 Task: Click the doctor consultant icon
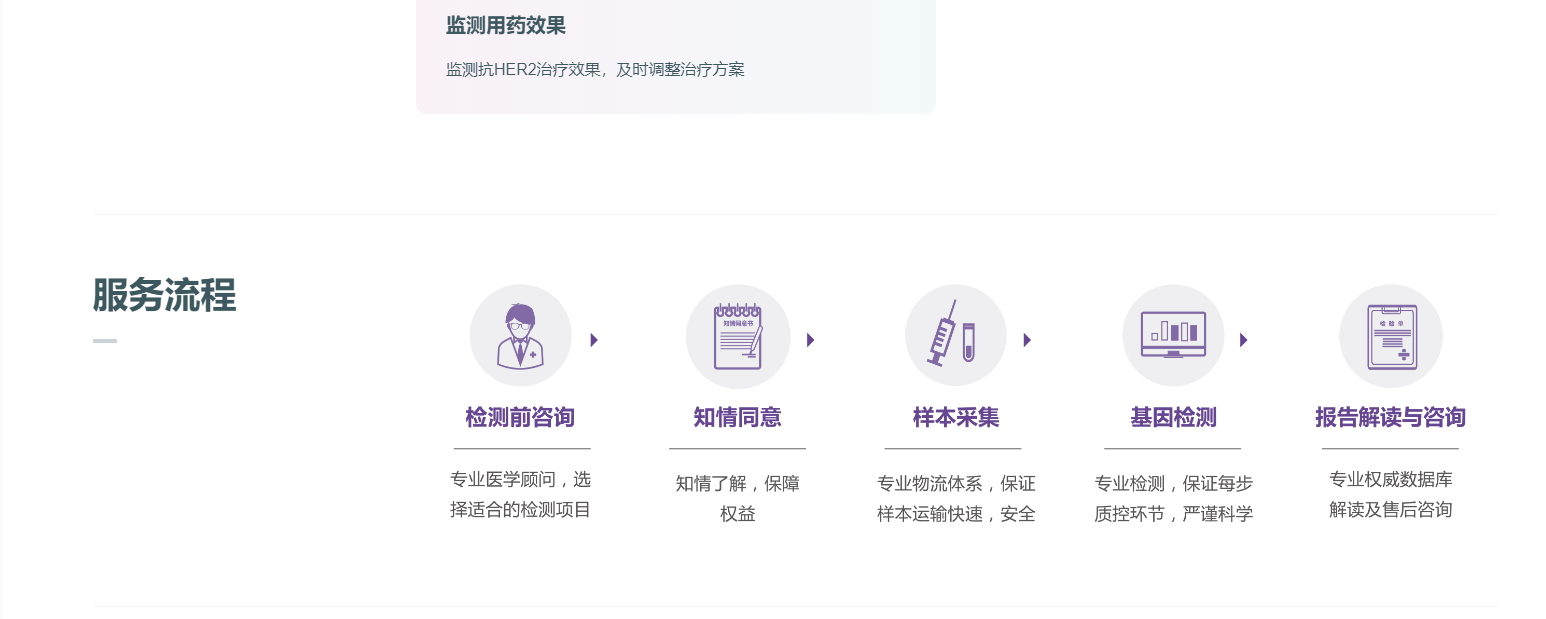(x=520, y=336)
